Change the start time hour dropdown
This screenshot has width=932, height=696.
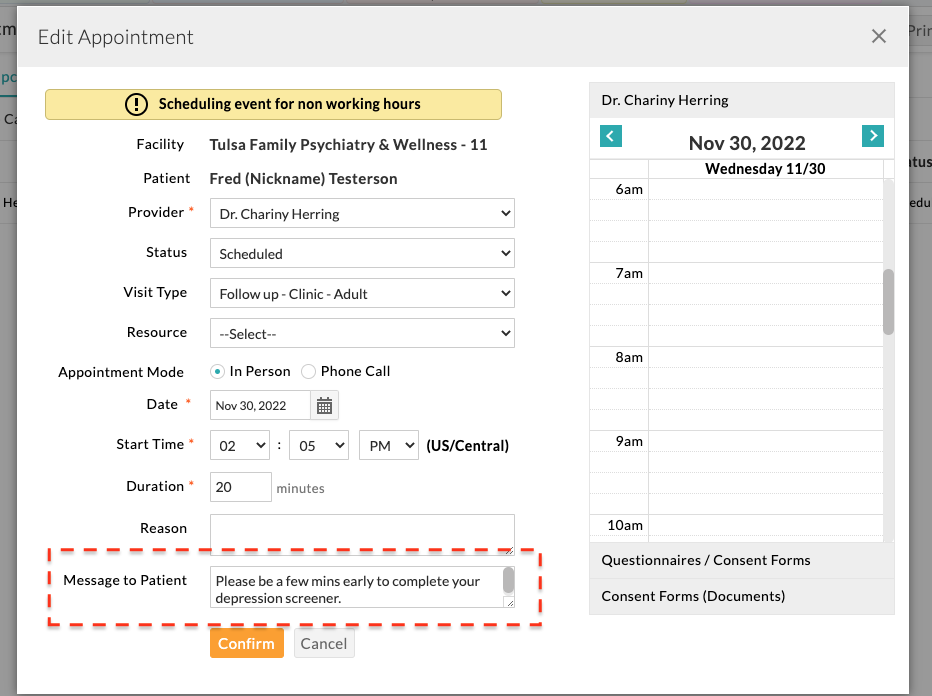240,446
